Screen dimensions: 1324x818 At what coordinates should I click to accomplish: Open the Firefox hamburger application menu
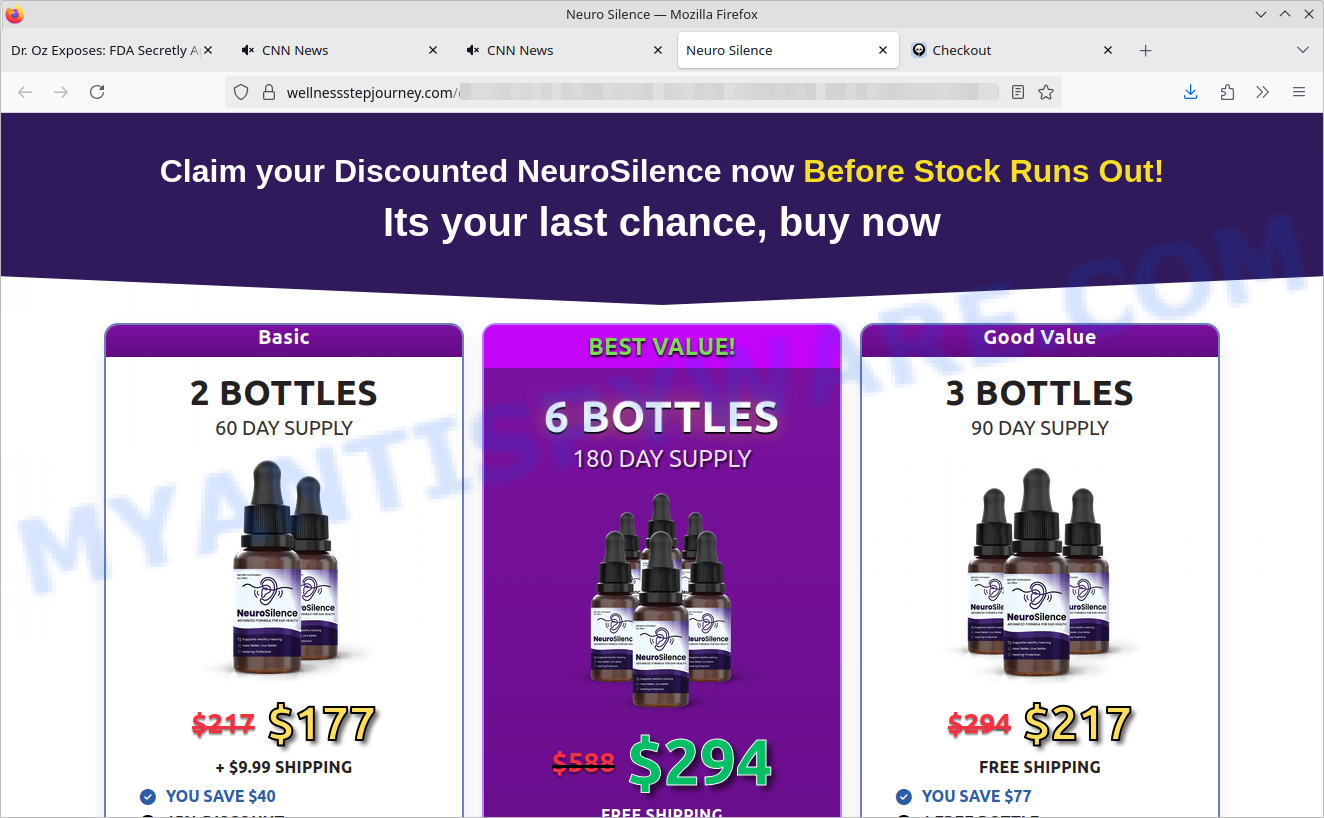(x=1299, y=92)
